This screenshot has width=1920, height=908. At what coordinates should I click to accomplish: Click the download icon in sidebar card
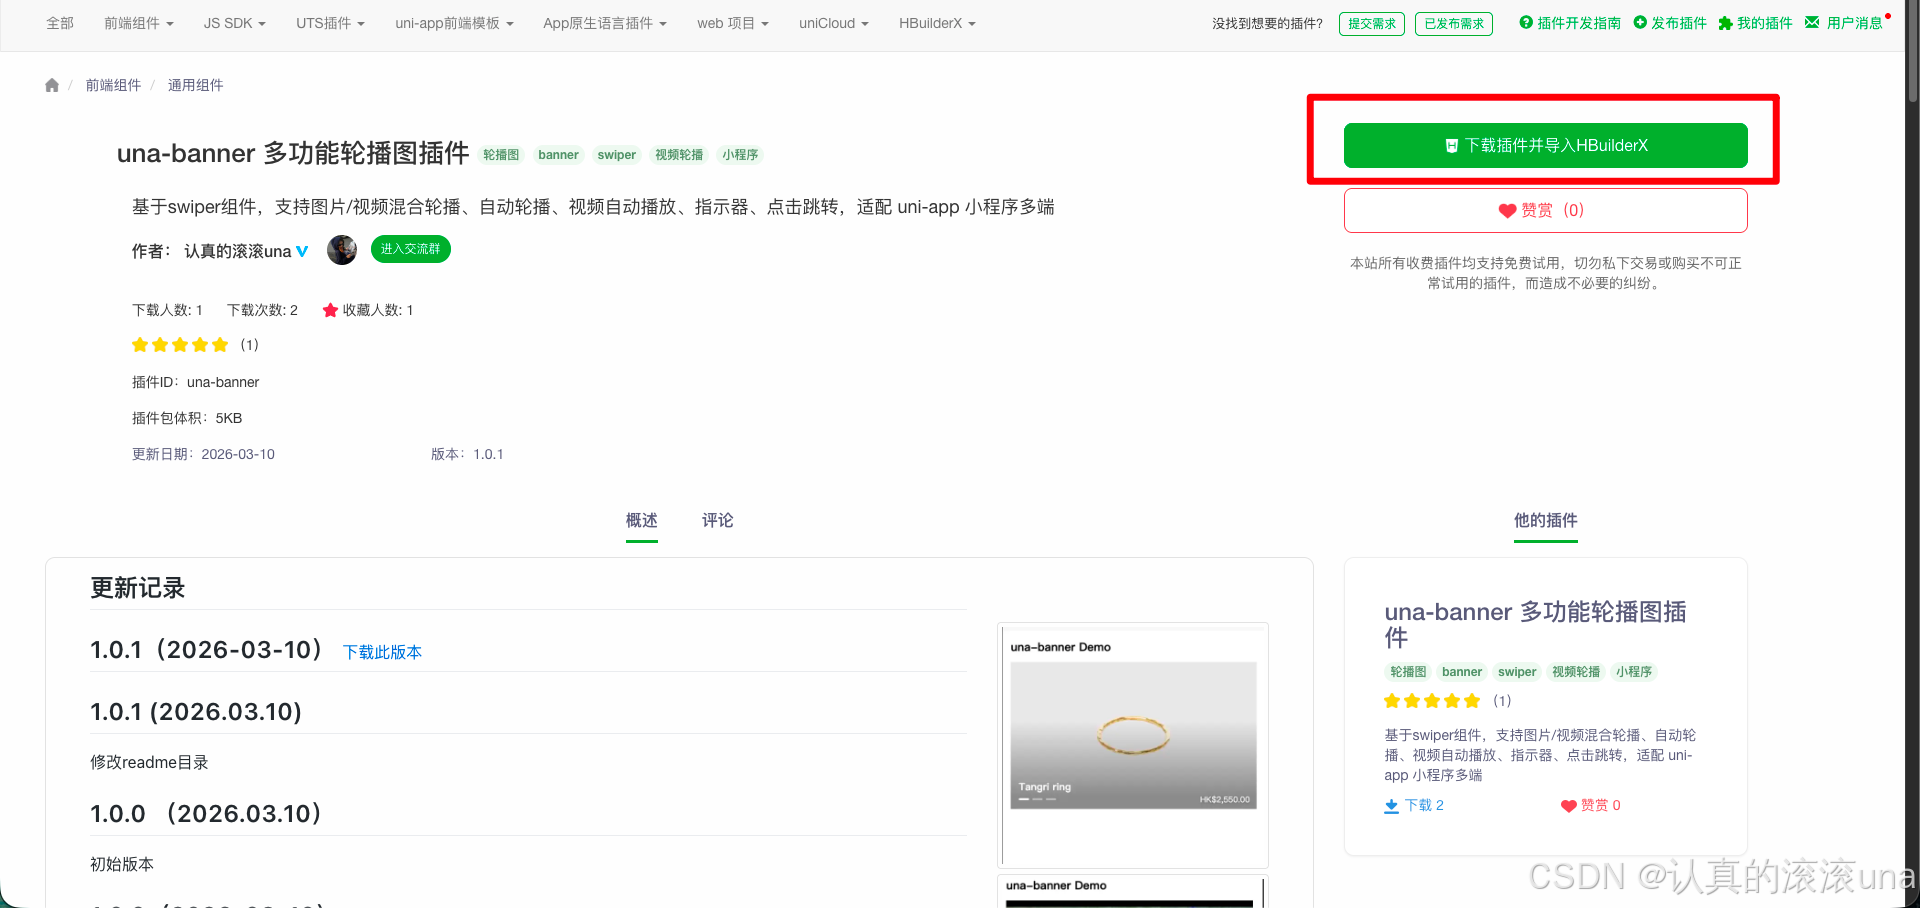(x=1391, y=806)
